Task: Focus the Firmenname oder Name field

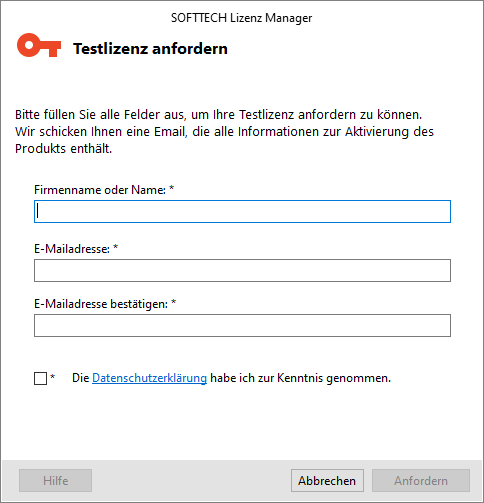Action: tap(242, 211)
